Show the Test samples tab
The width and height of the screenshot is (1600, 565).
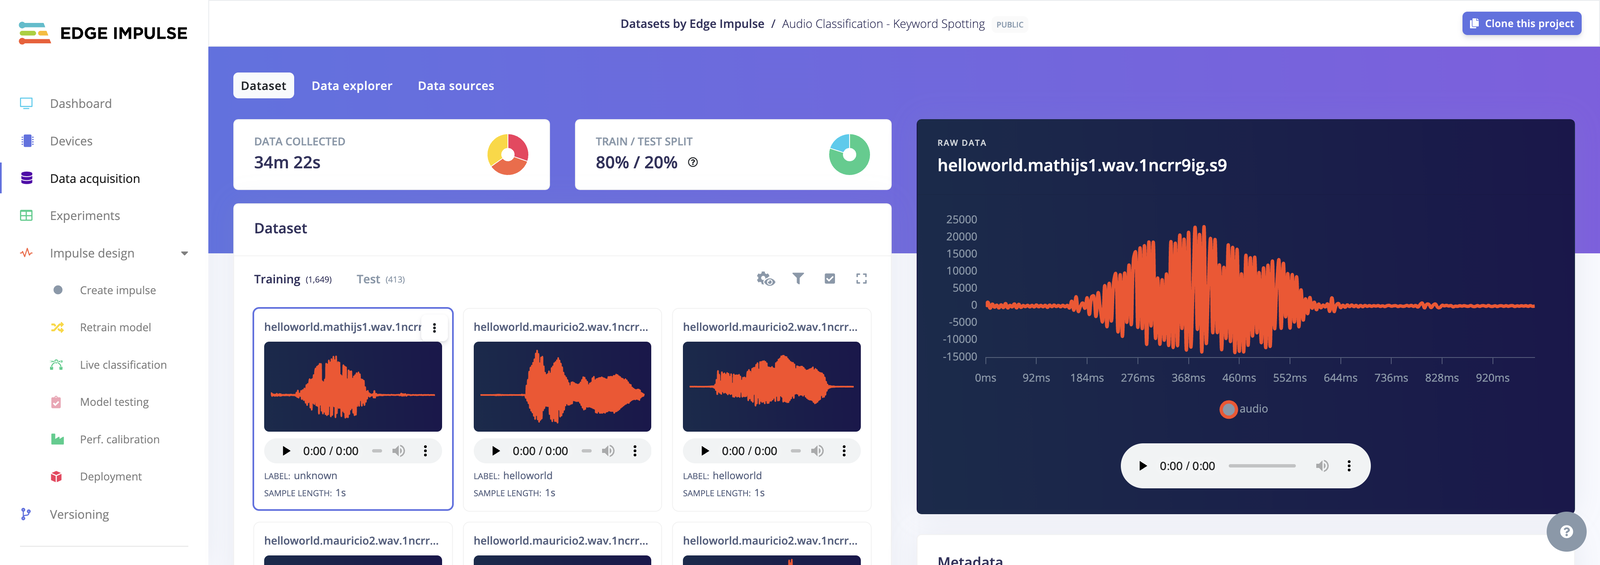tap(380, 279)
